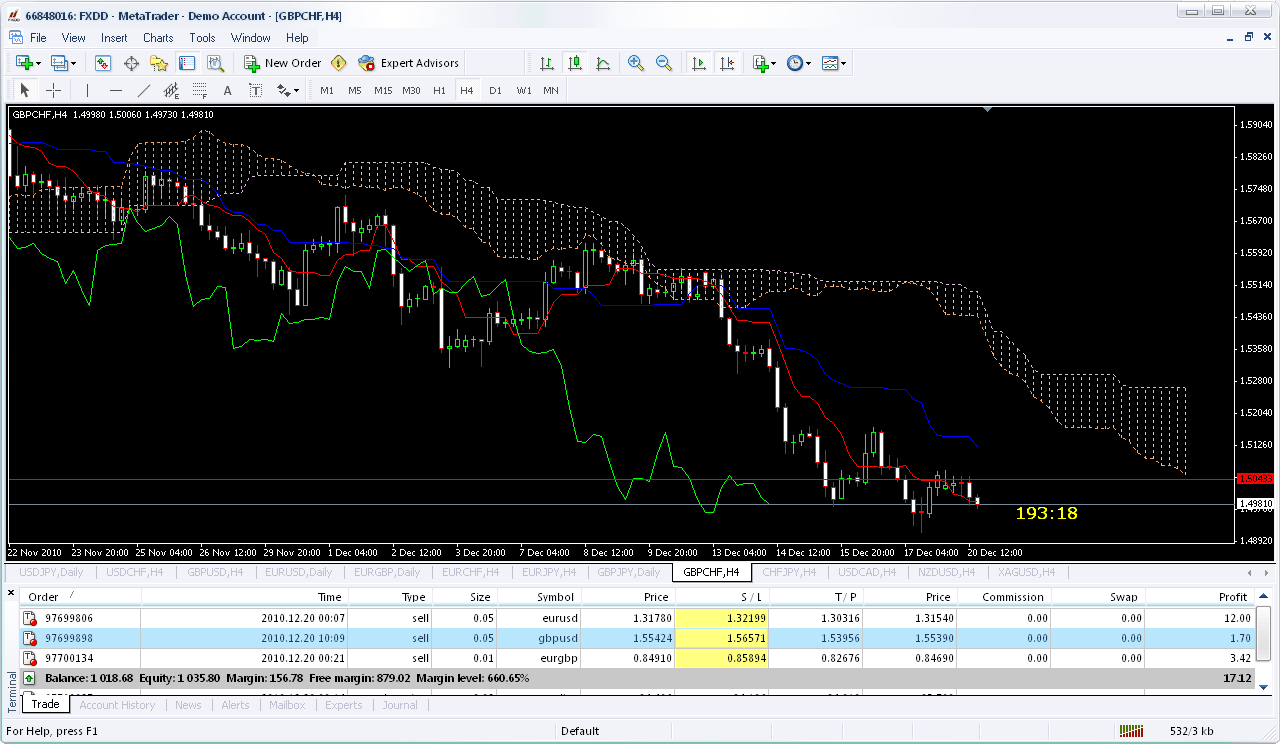This screenshot has height=744, width=1280.
Task: Switch chart to Bar Chart
Action: [x=547, y=63]
